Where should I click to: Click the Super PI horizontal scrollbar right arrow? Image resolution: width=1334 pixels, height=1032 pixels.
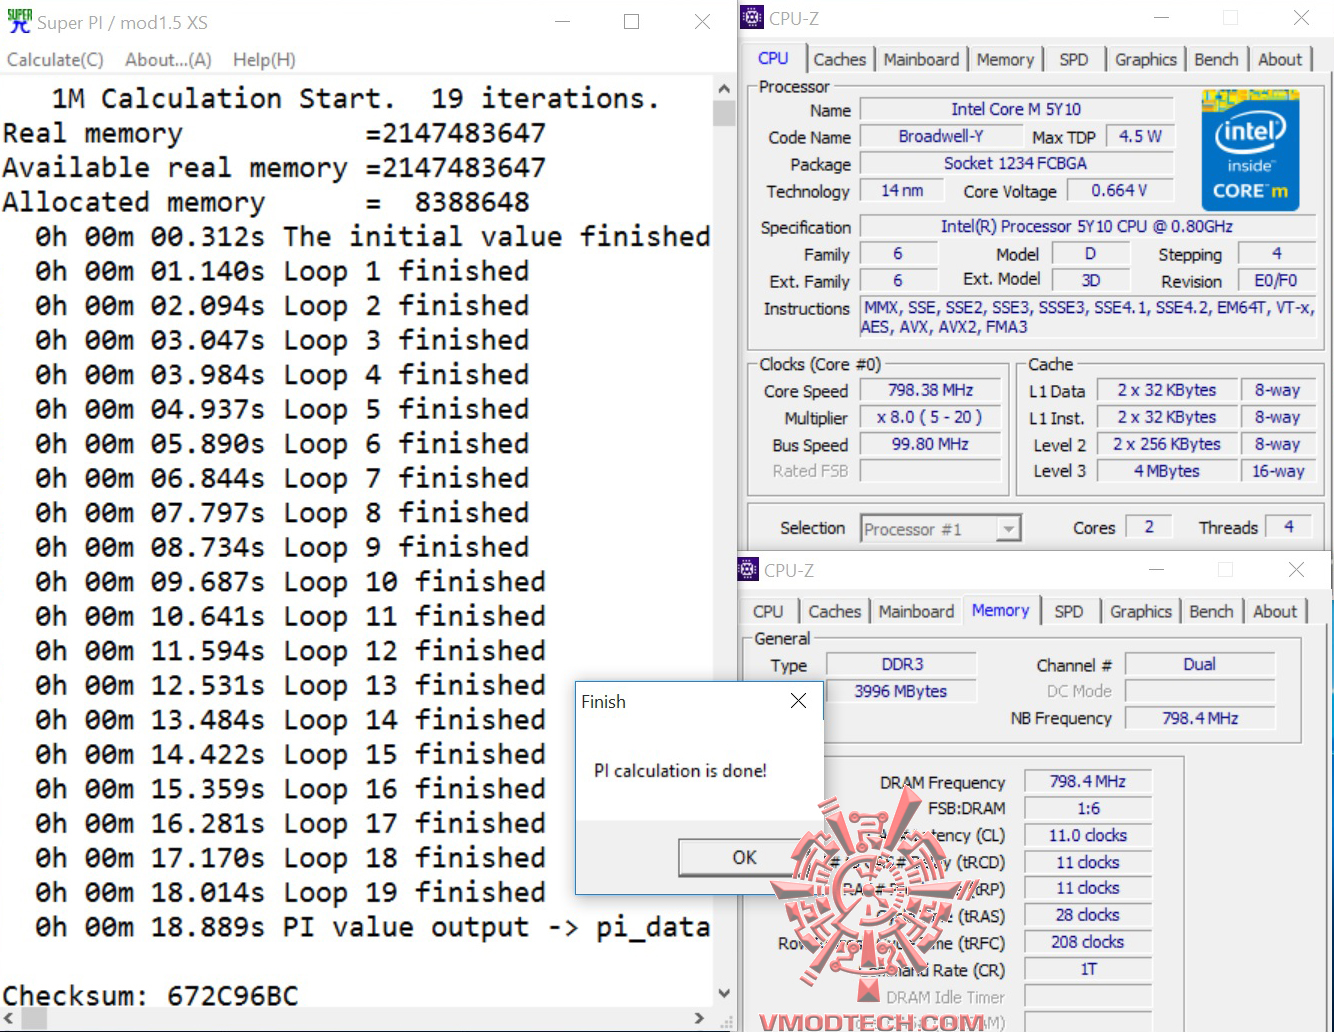[x=699, y=1019]
